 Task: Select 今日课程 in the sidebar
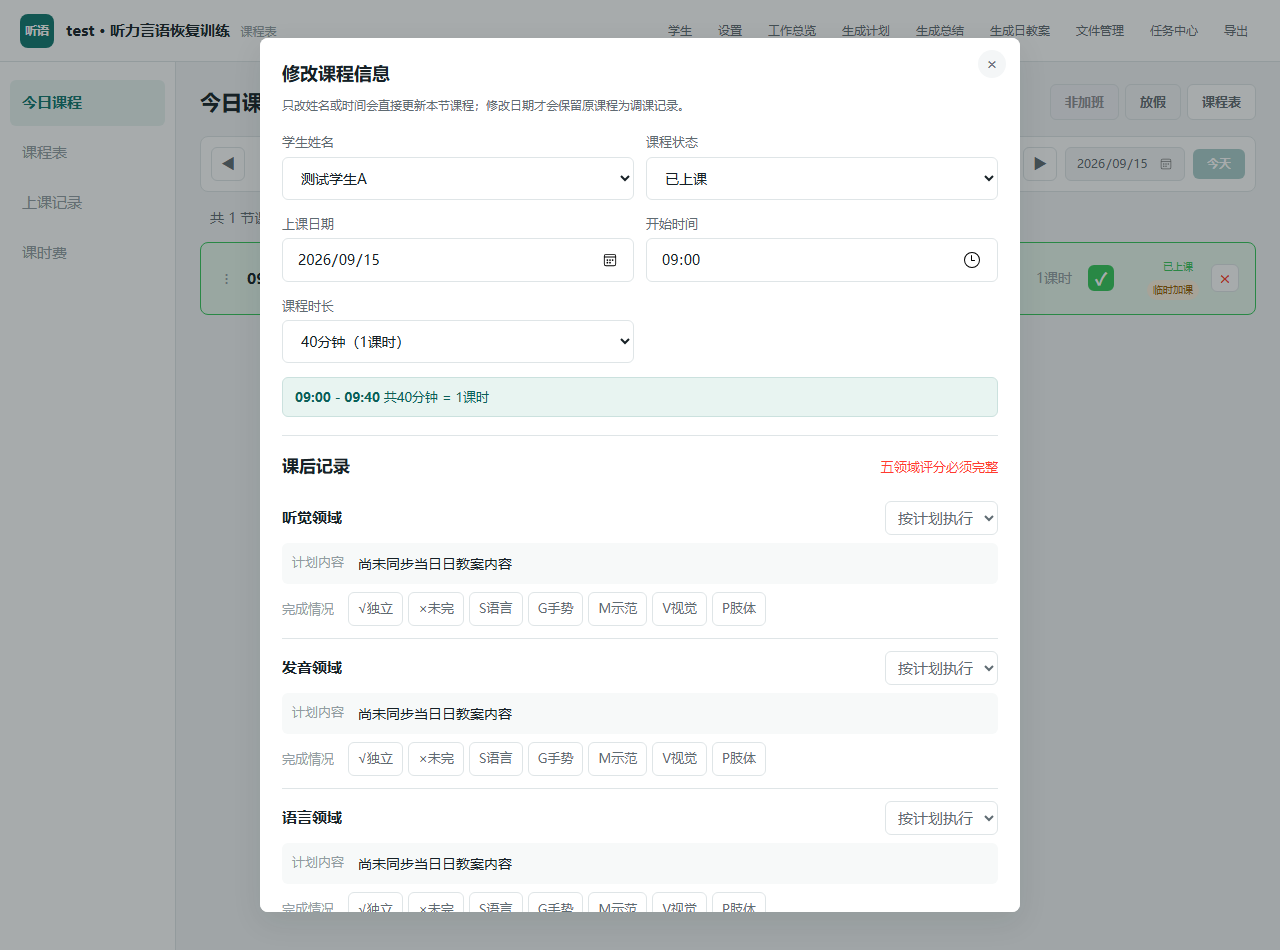point(87,103)
